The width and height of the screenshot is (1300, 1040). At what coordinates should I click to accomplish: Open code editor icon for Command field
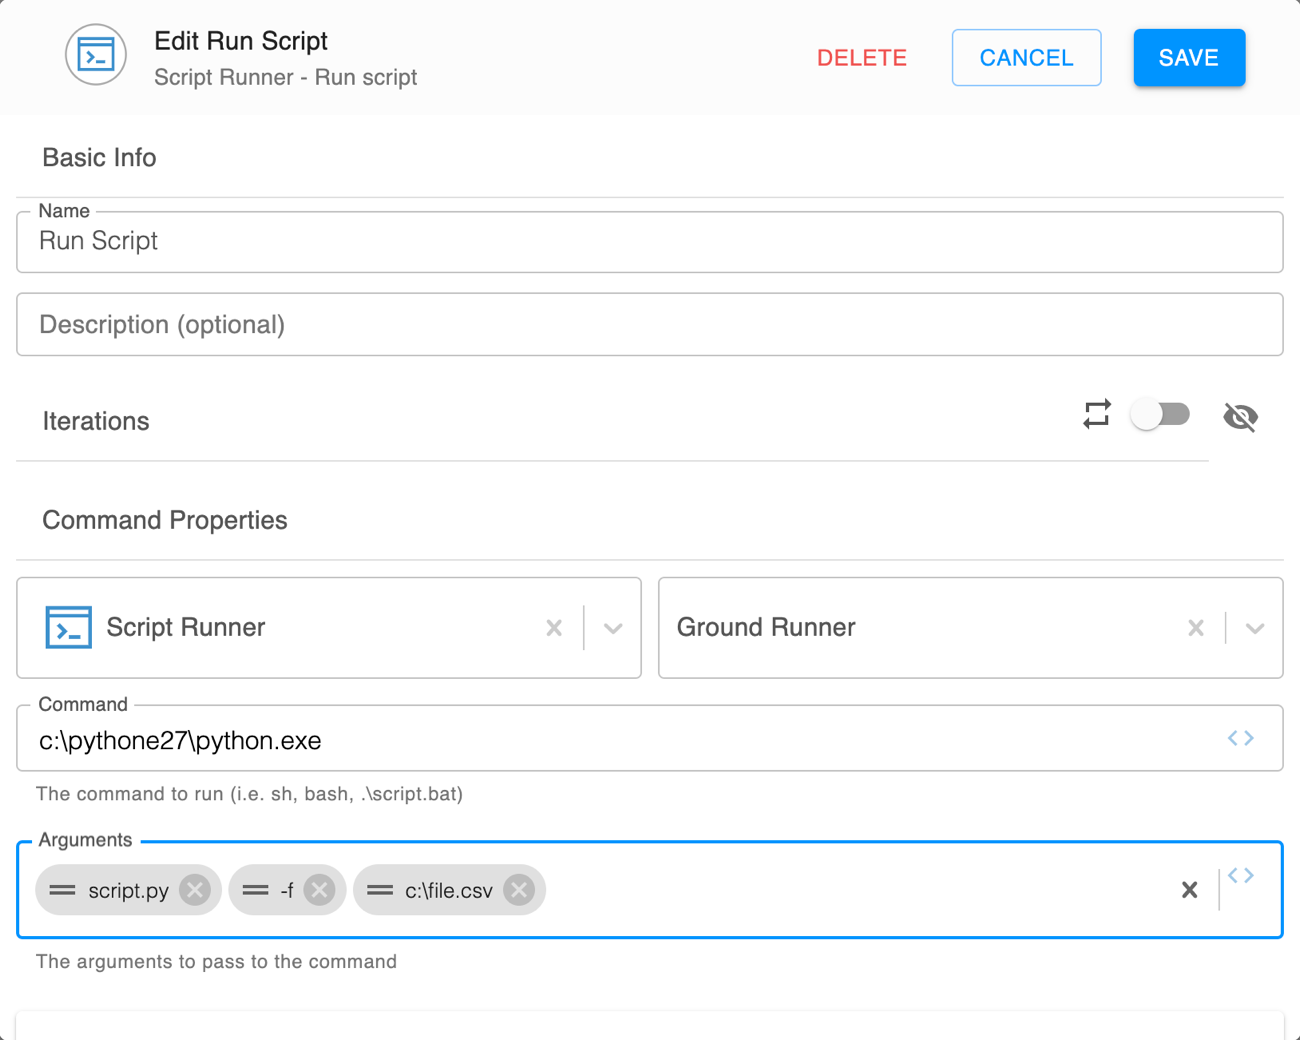click(x=1240, y=738)
